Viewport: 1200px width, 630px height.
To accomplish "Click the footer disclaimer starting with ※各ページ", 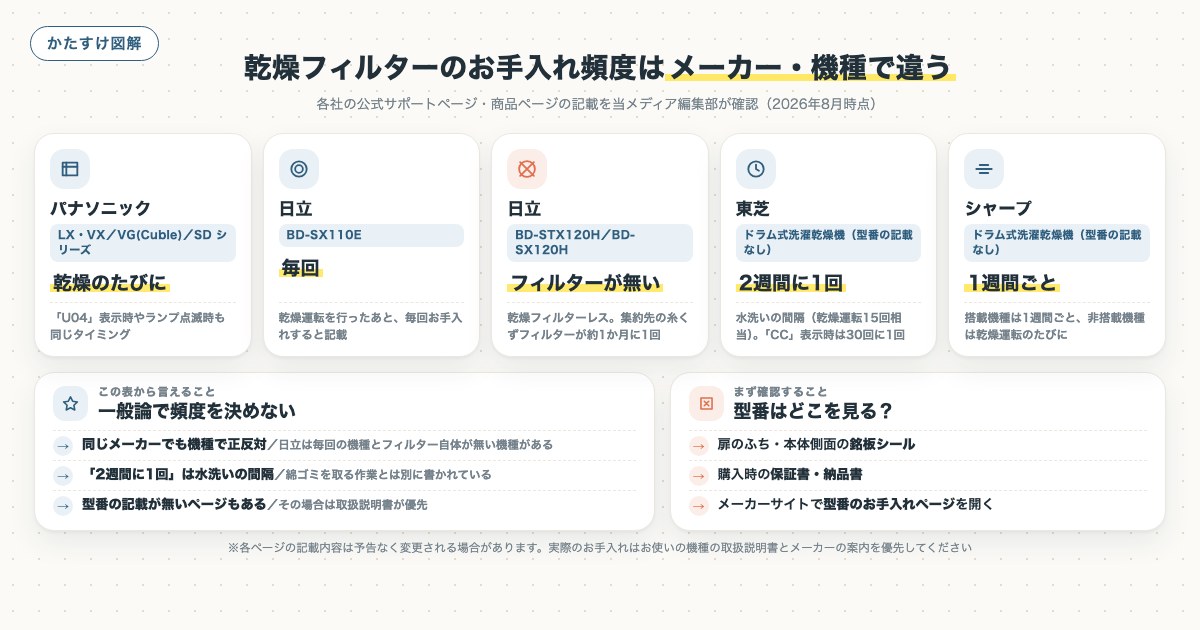I will point(600,548).
